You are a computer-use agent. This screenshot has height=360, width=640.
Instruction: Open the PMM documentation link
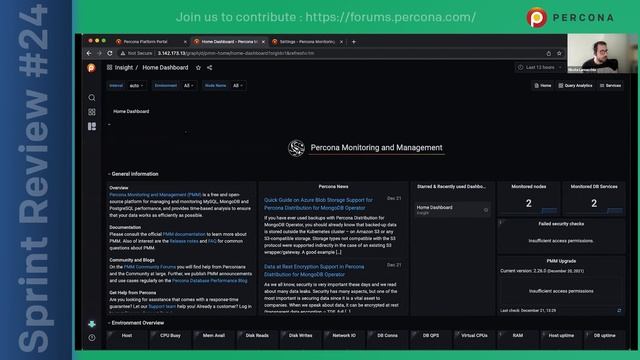click(184, 234)
